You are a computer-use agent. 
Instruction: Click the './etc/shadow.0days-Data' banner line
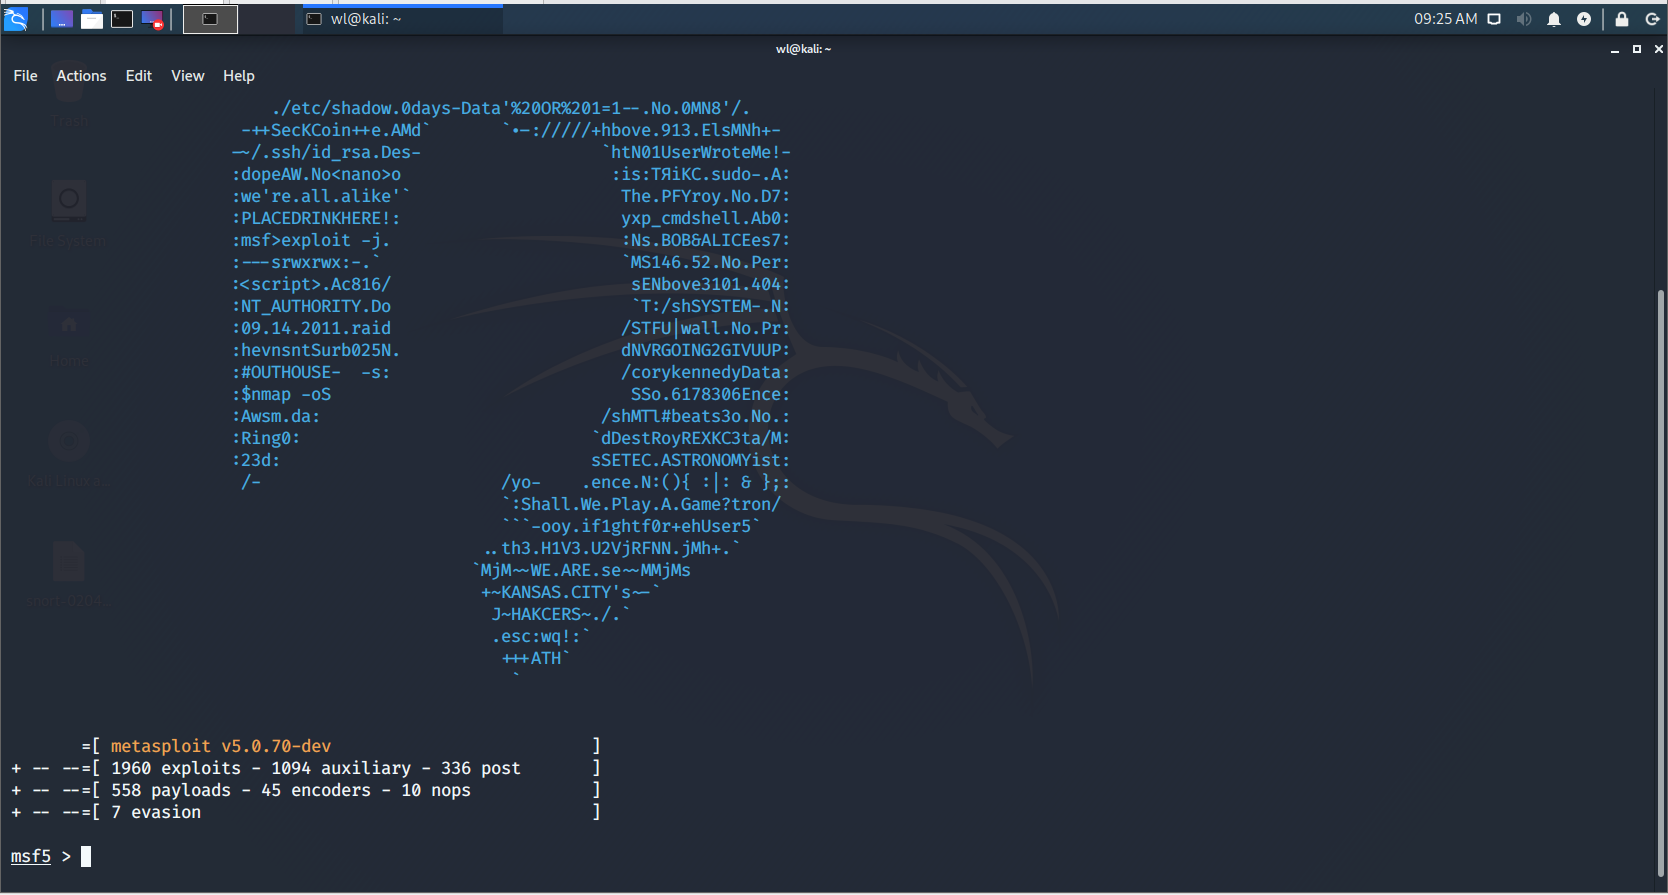511,108
